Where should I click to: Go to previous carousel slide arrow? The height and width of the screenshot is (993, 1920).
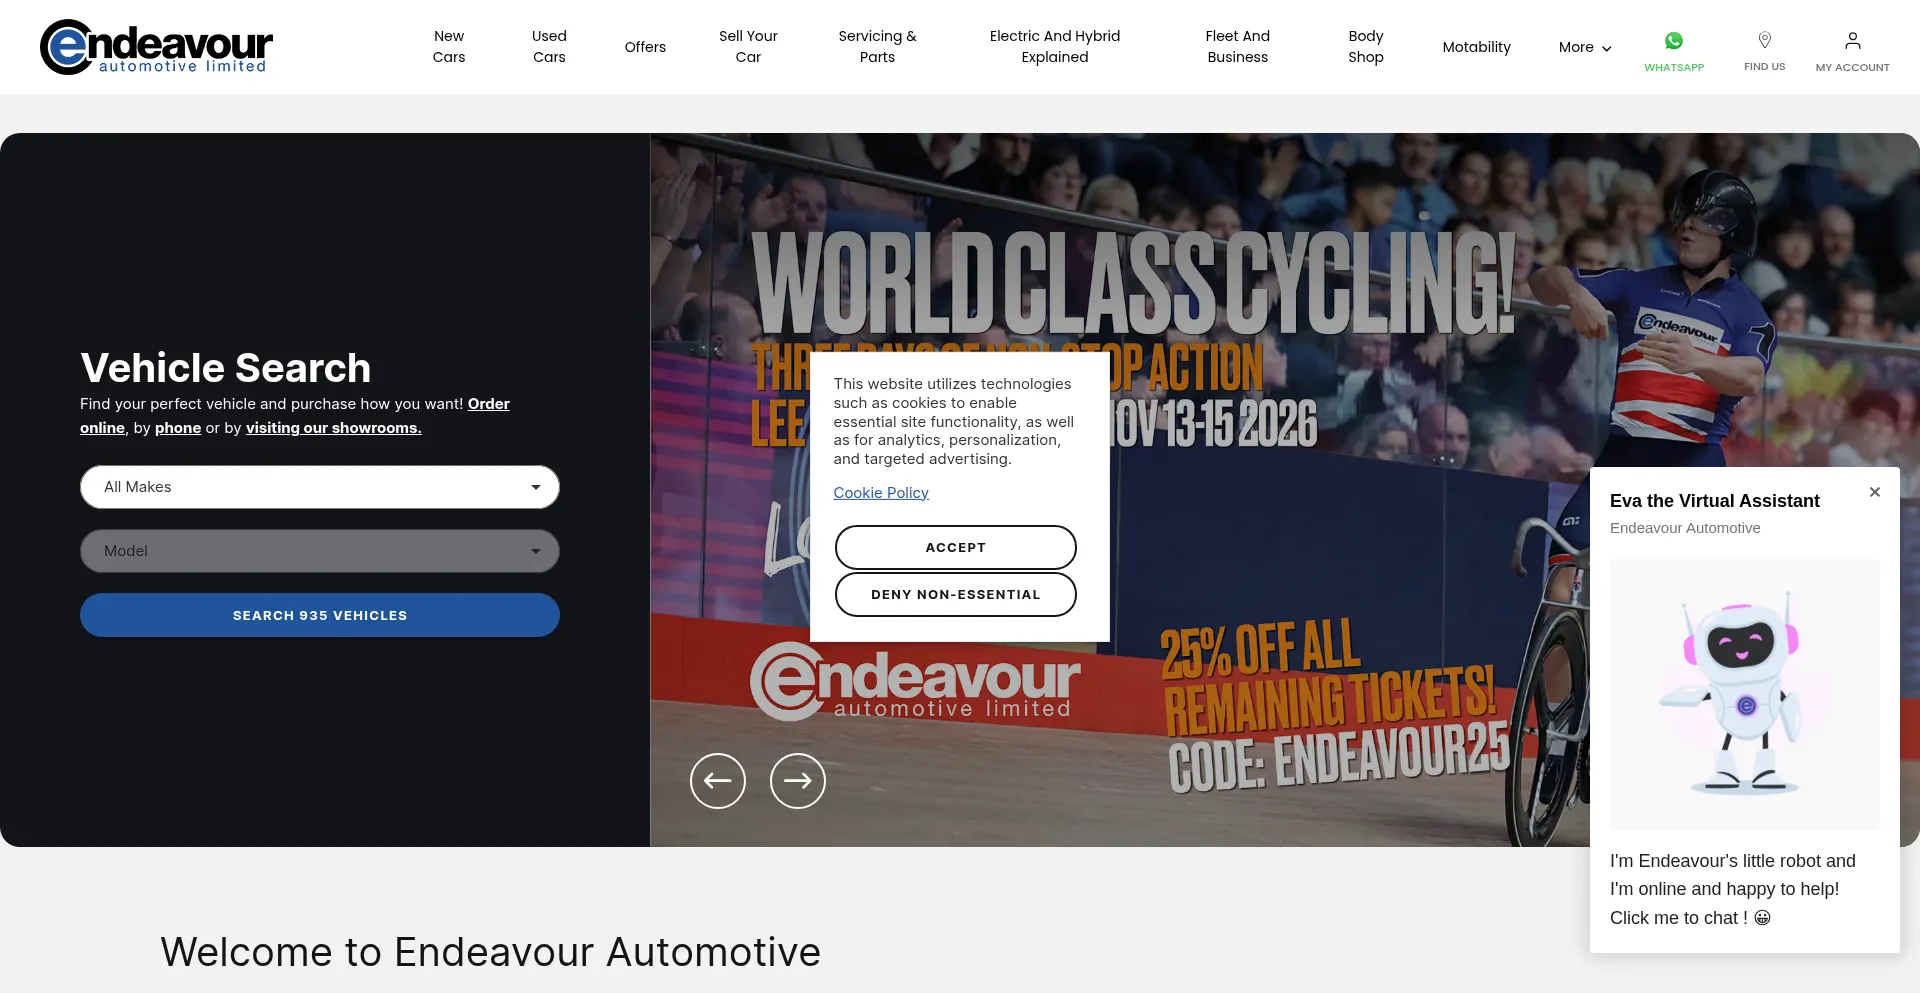pos(718,781)
